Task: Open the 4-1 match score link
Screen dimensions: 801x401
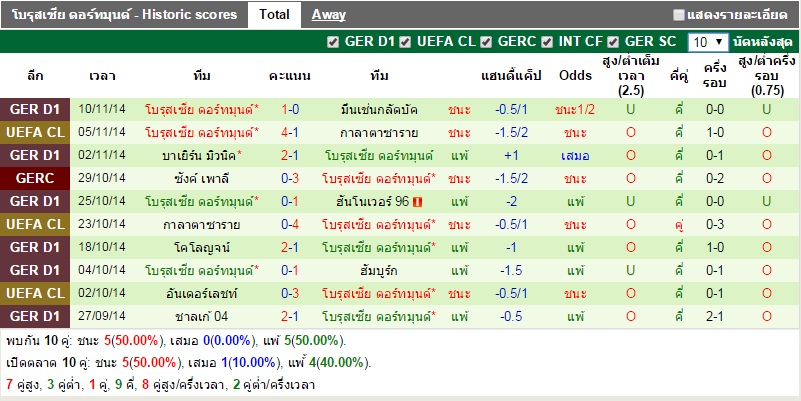Action: [x=290, y=132]
